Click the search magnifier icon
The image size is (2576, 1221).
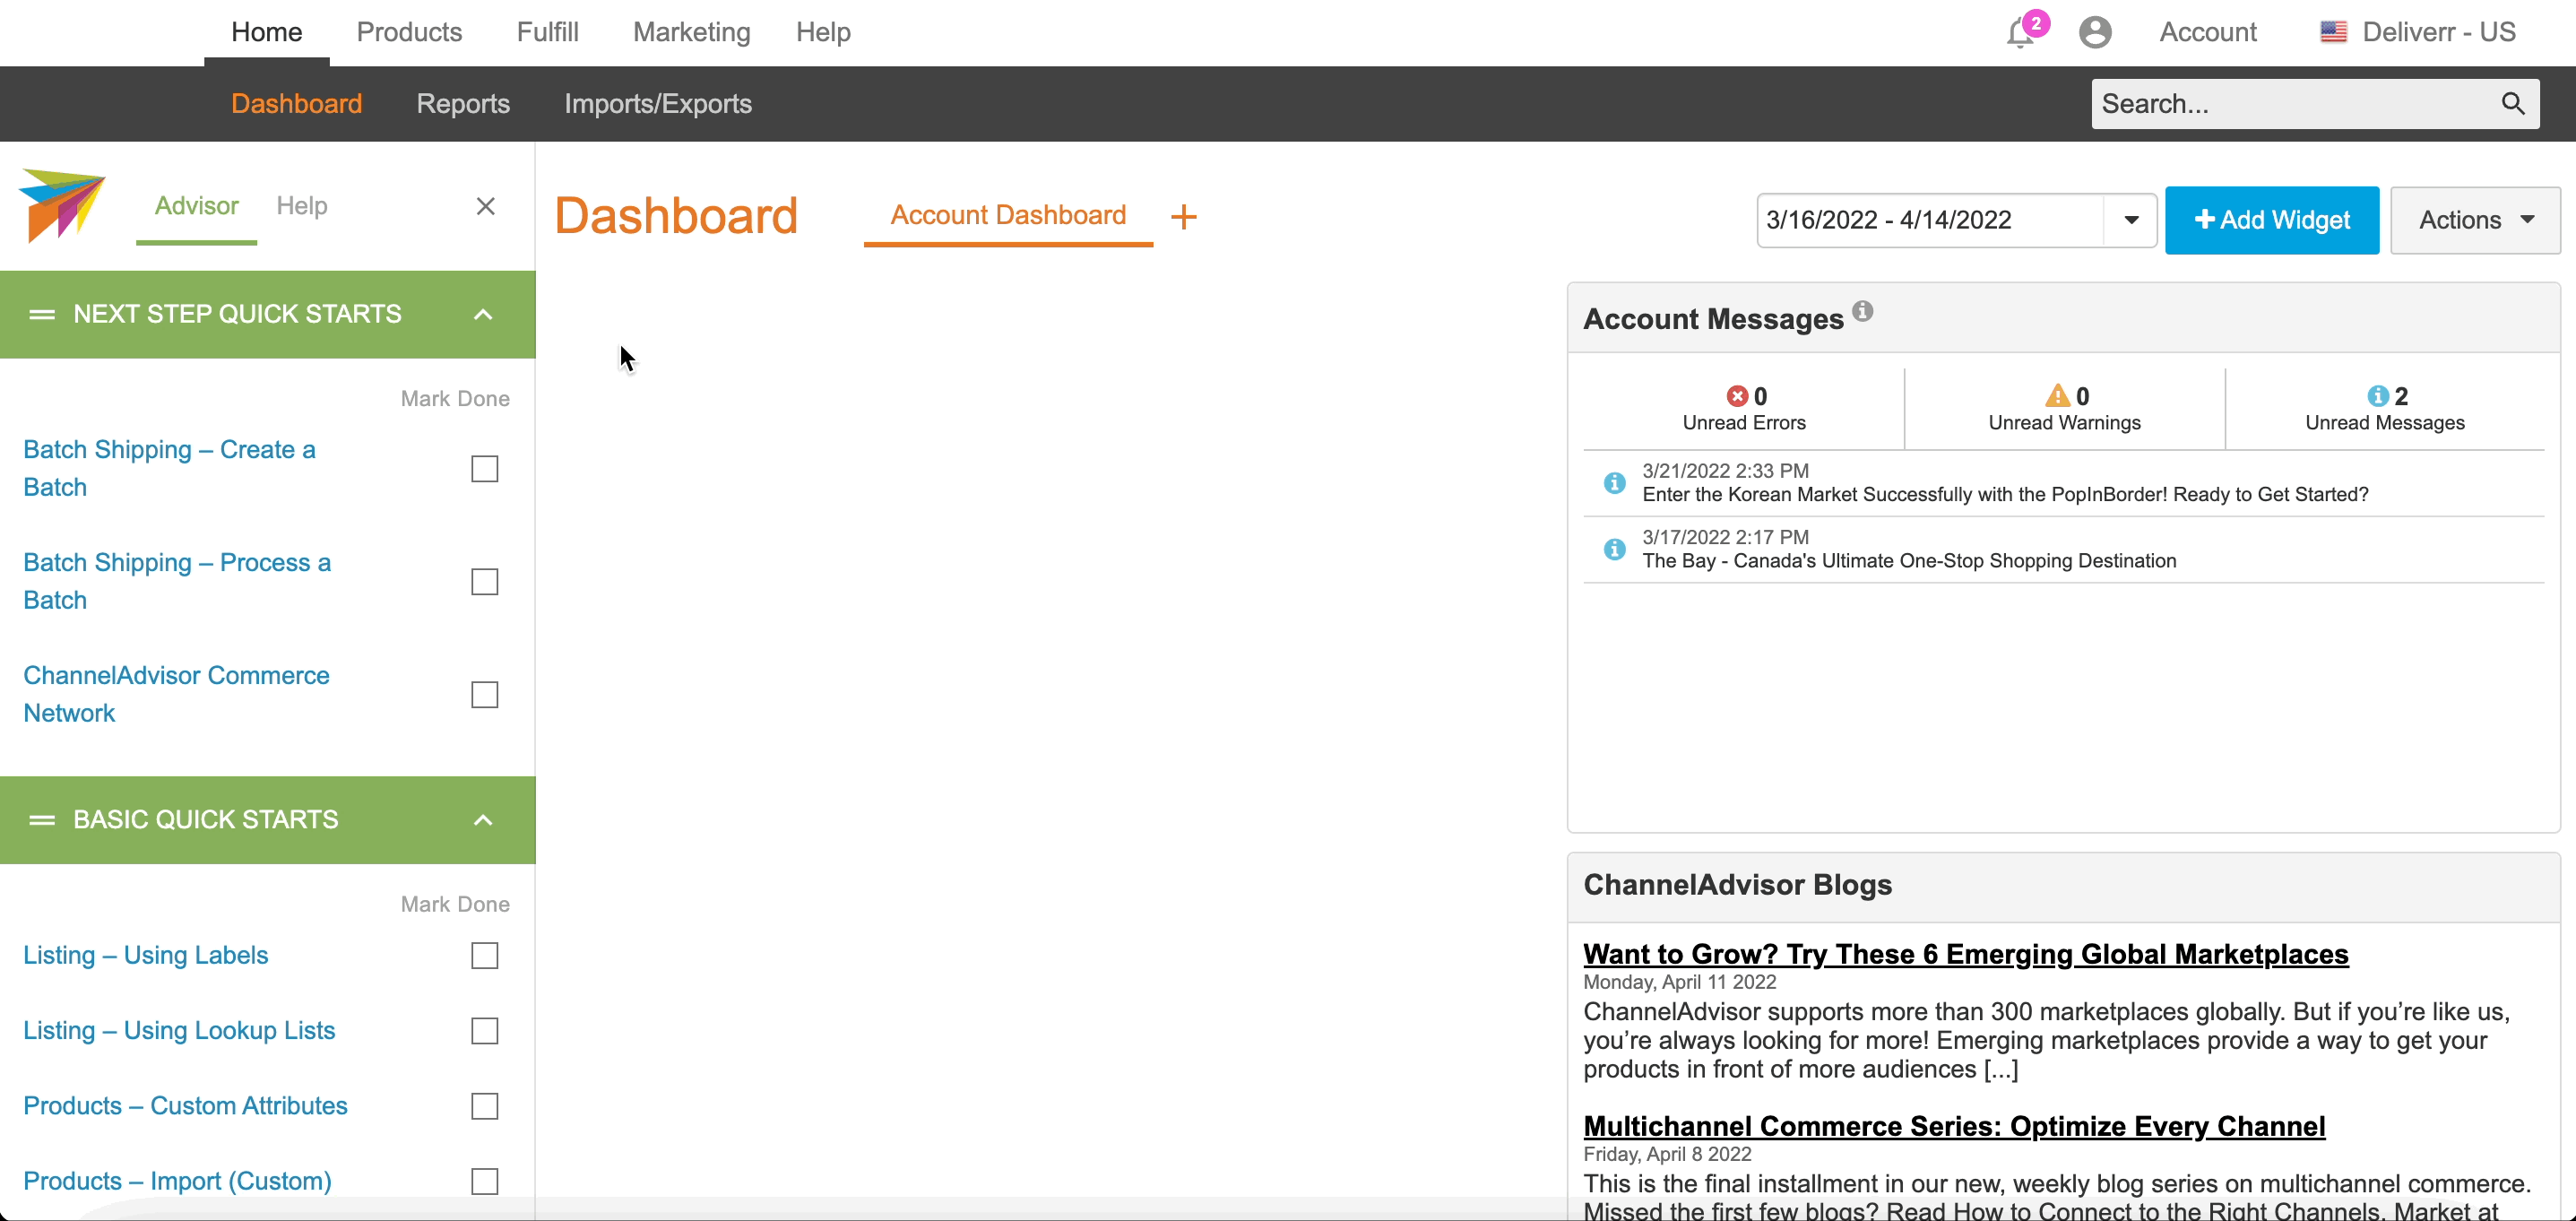point(2513,103)
